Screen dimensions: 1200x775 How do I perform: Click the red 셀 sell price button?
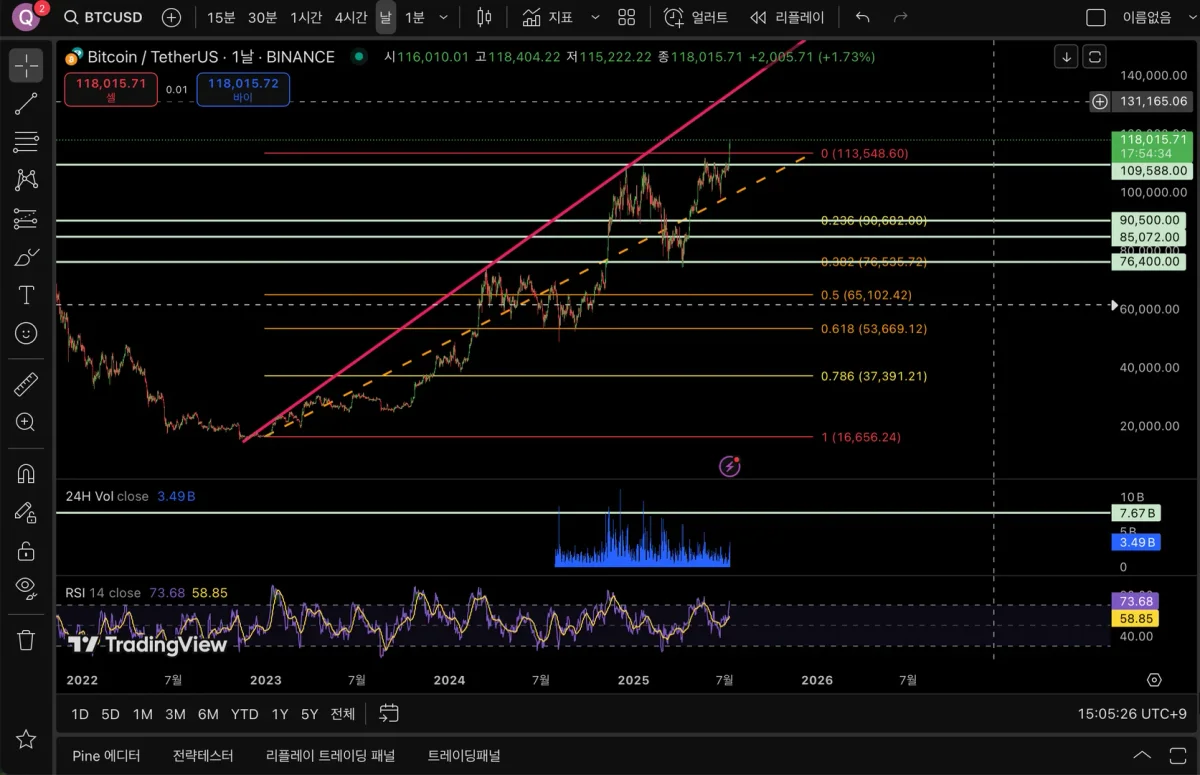pos(111,89)
